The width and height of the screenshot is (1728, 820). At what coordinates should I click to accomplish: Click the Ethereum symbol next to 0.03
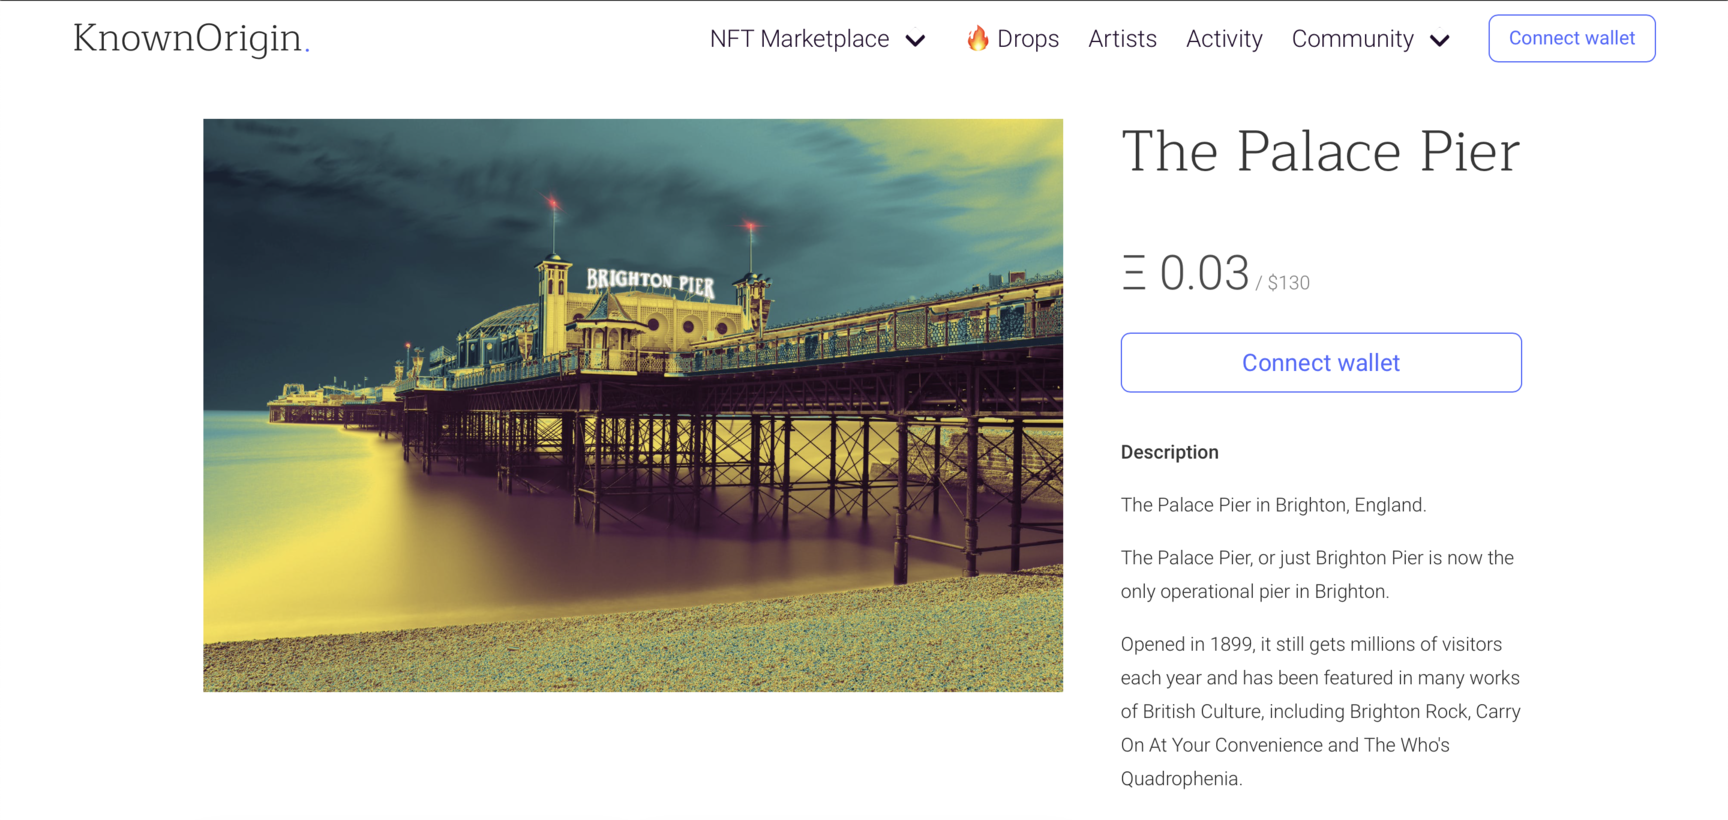pos(1134,273)
